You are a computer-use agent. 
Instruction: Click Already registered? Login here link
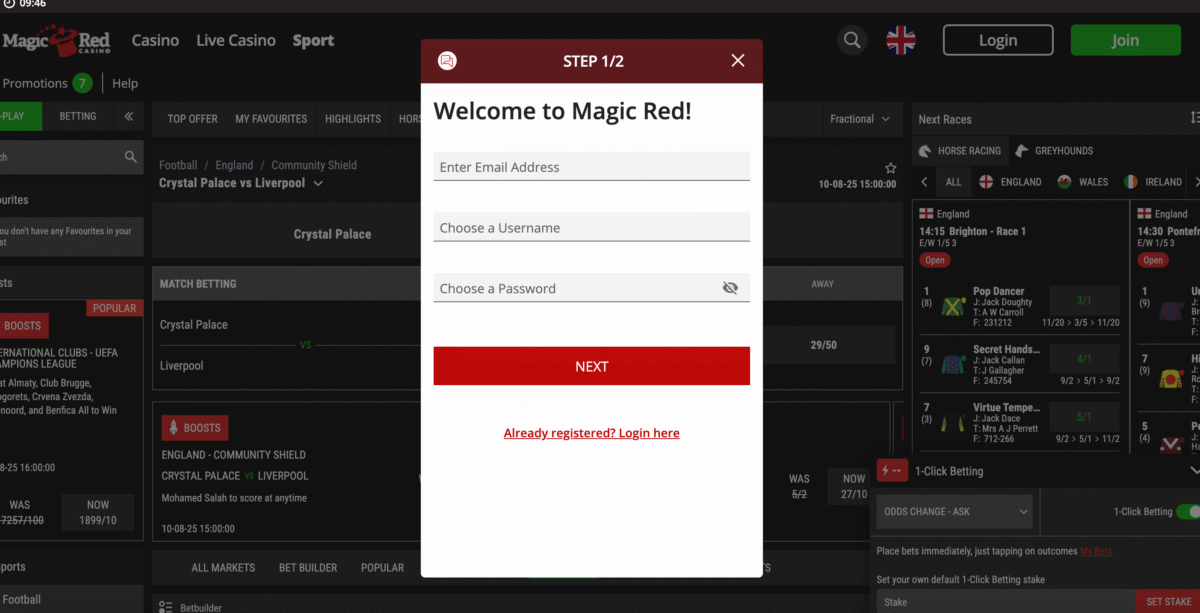click(x=591, y=433)
